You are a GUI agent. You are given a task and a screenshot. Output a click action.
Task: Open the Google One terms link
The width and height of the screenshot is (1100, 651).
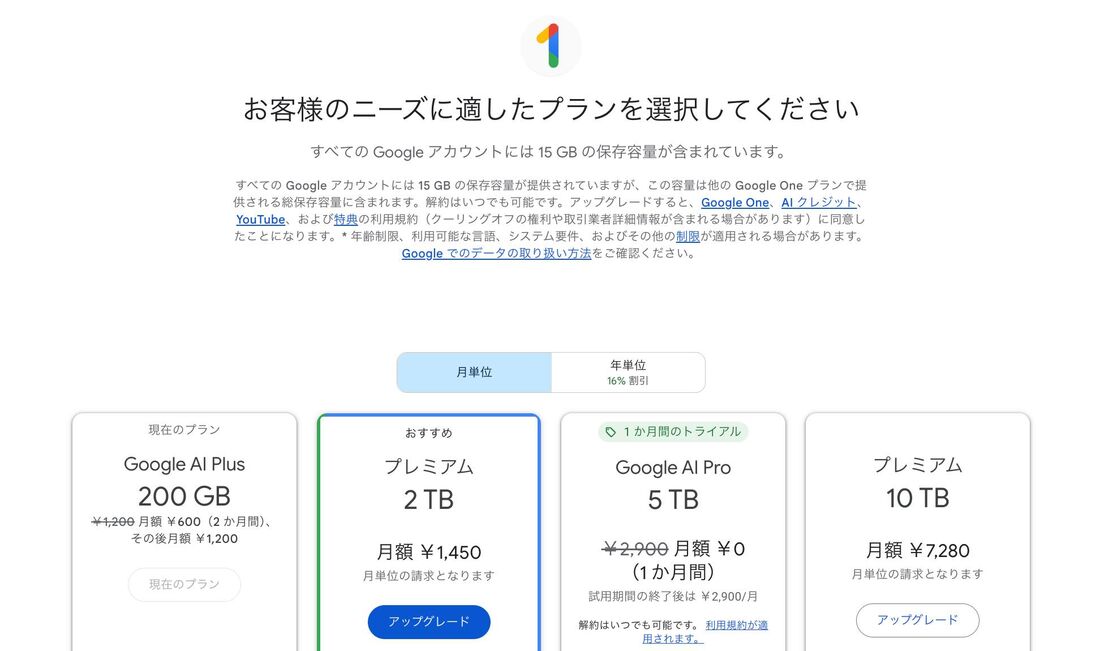click(735, 202)
